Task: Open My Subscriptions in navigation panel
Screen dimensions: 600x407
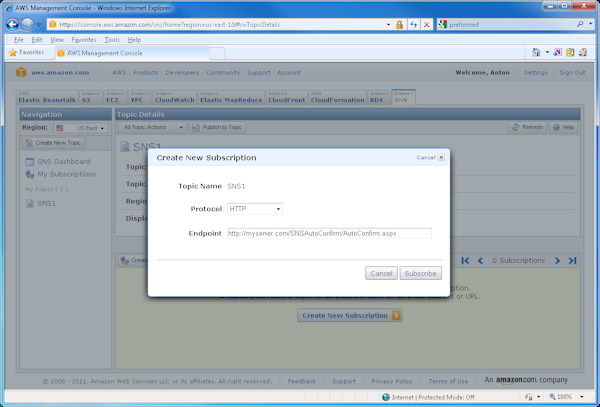Action: click(60, 174)
